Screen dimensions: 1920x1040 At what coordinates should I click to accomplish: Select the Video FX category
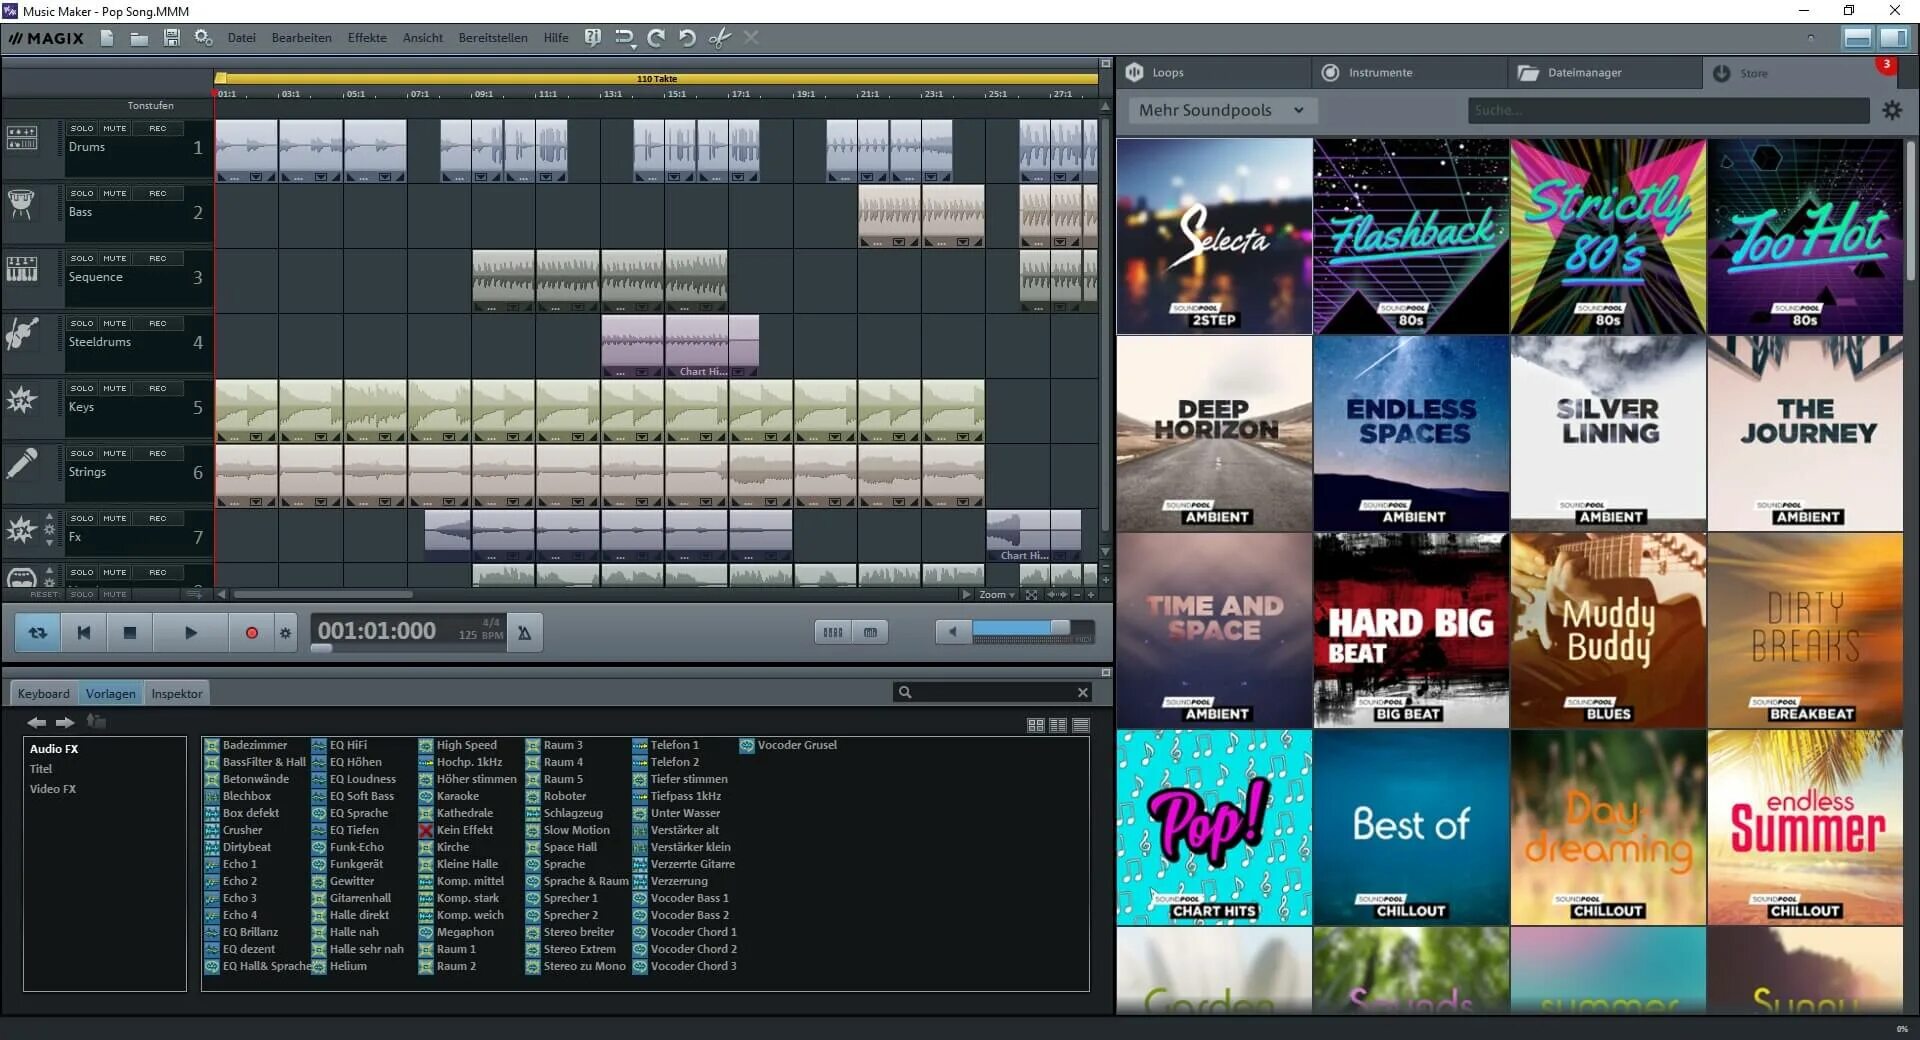click(x=53, y=789)
